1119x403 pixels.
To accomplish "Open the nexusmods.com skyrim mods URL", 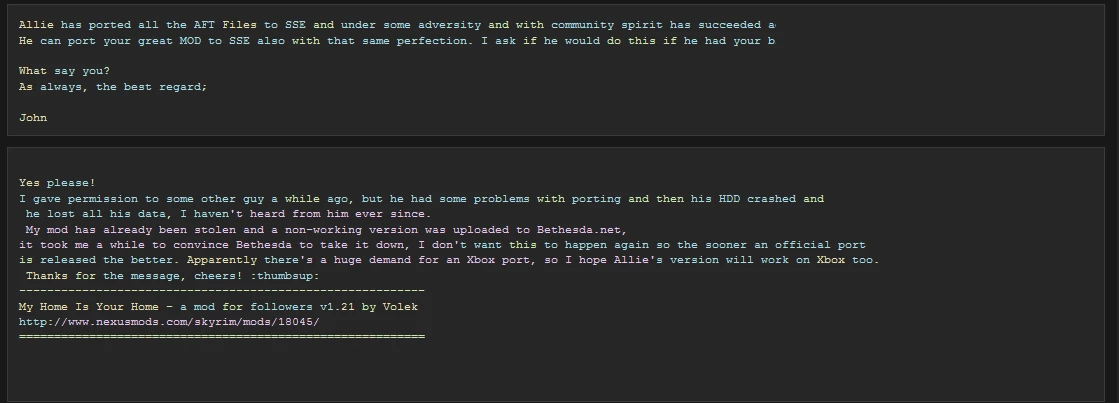I will tap(169, 322).
